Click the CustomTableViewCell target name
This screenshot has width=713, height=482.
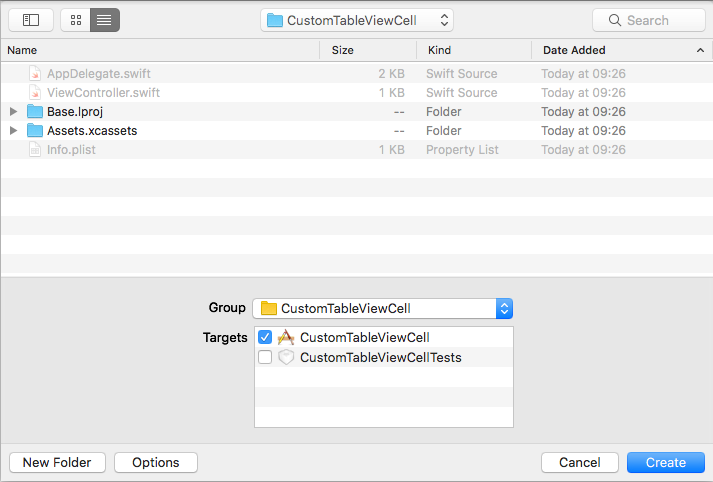pyautogui.click(x=365, y=337)
